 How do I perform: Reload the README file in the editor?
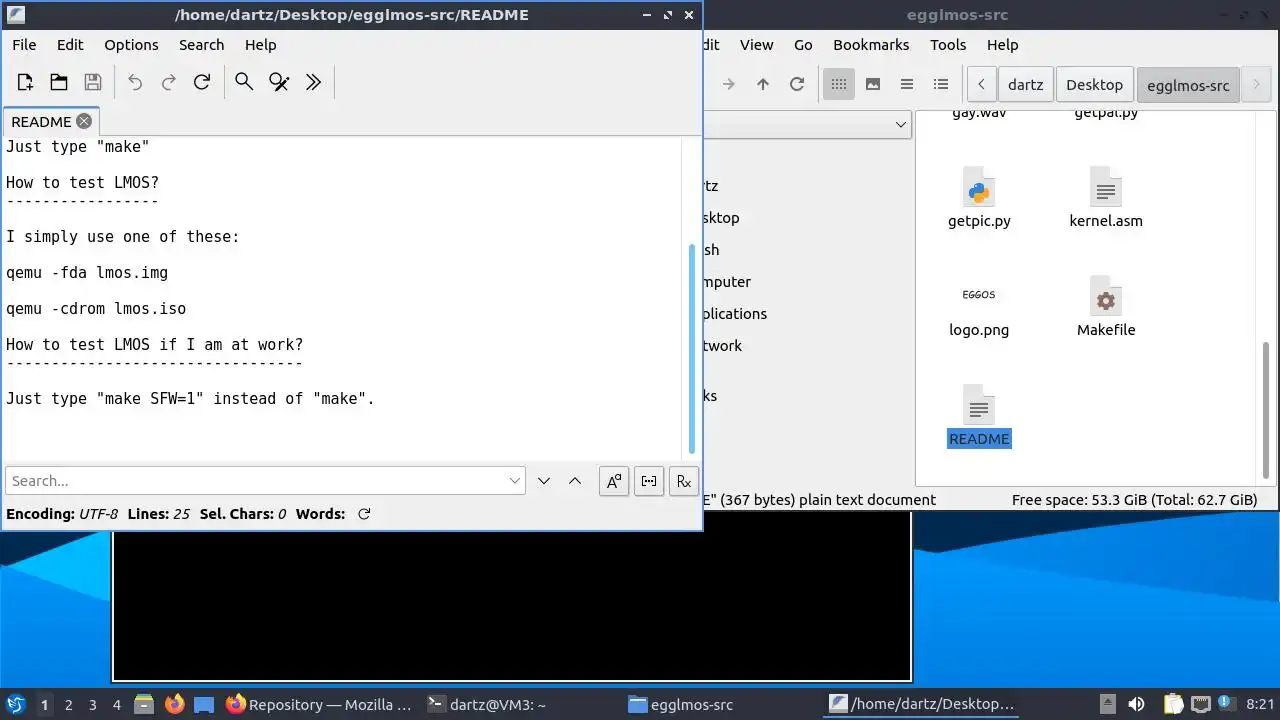click(202, 82)
